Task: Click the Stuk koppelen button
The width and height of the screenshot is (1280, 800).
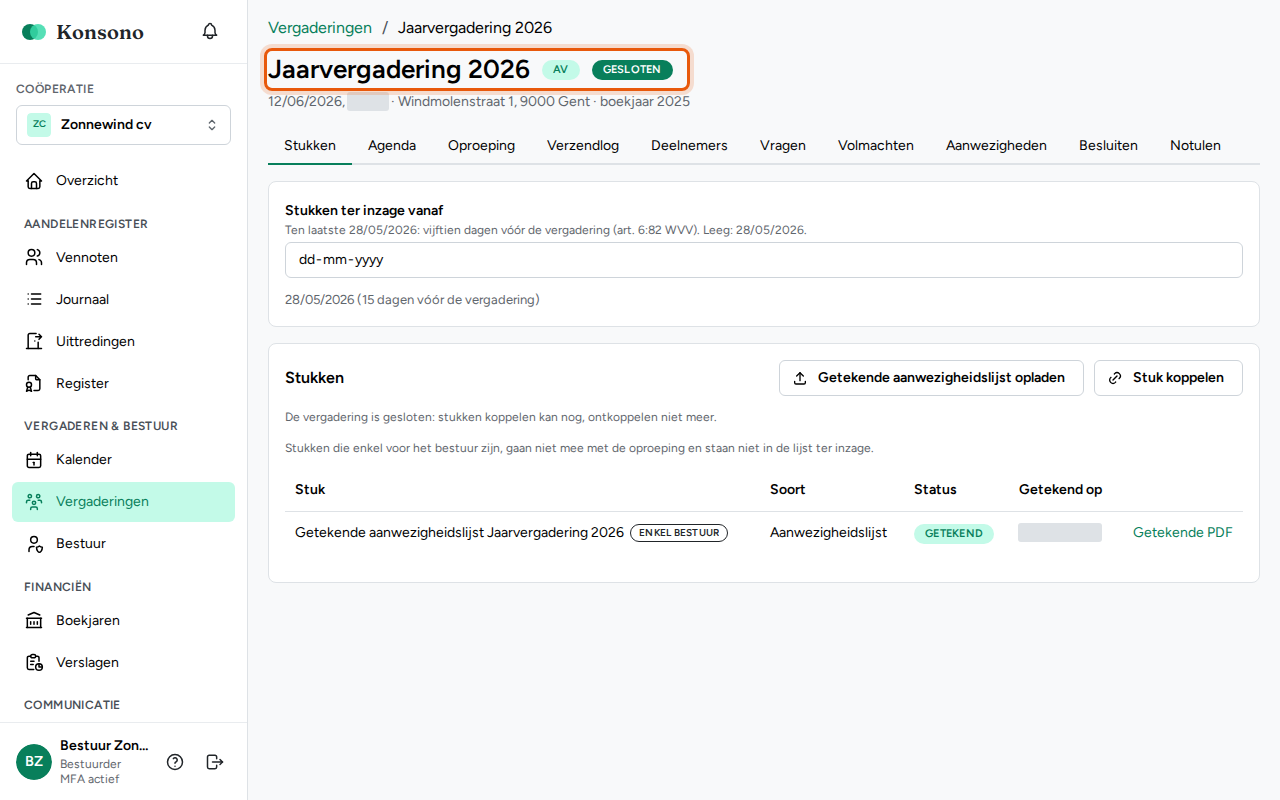Action: (x=1168, y=378)
